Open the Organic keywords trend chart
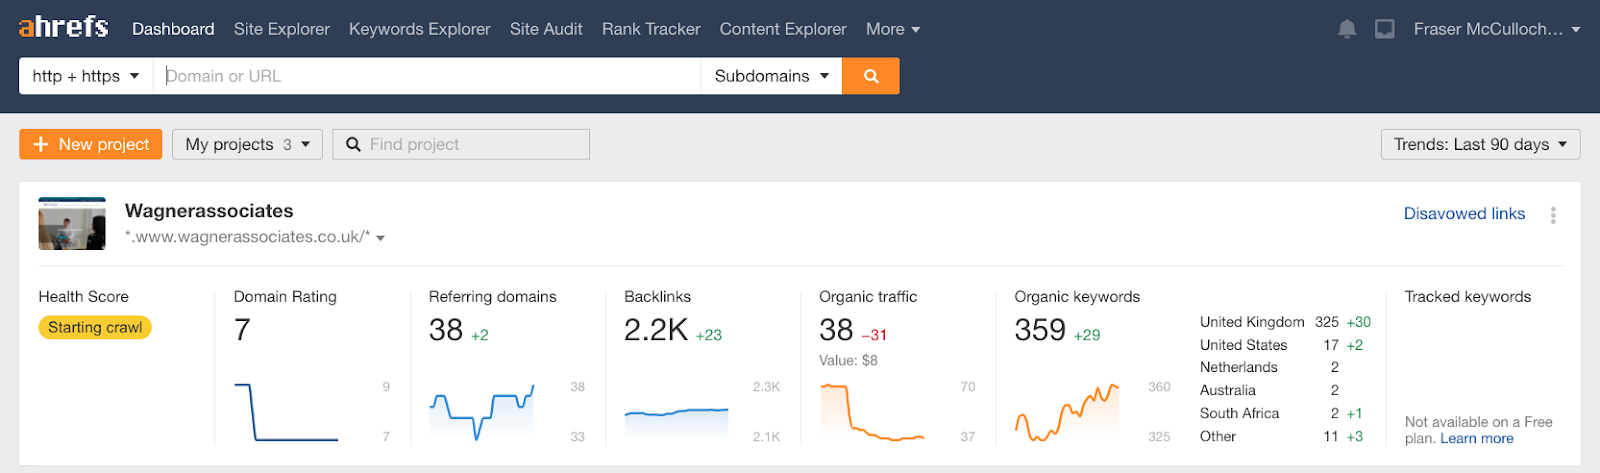Image resolution: width=1600 pixels, height=473 pixels. point(1067,411)
